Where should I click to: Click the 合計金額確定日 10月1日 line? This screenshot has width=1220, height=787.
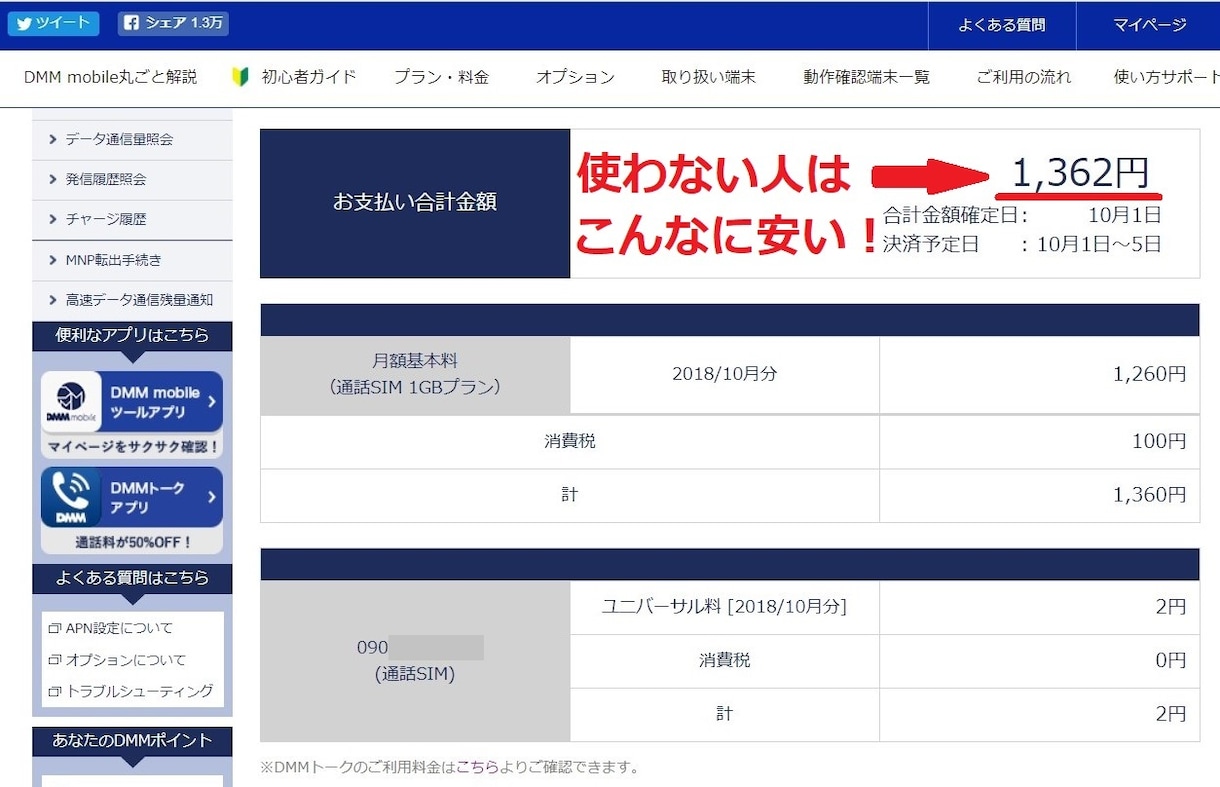click(x=1022, y=215)
